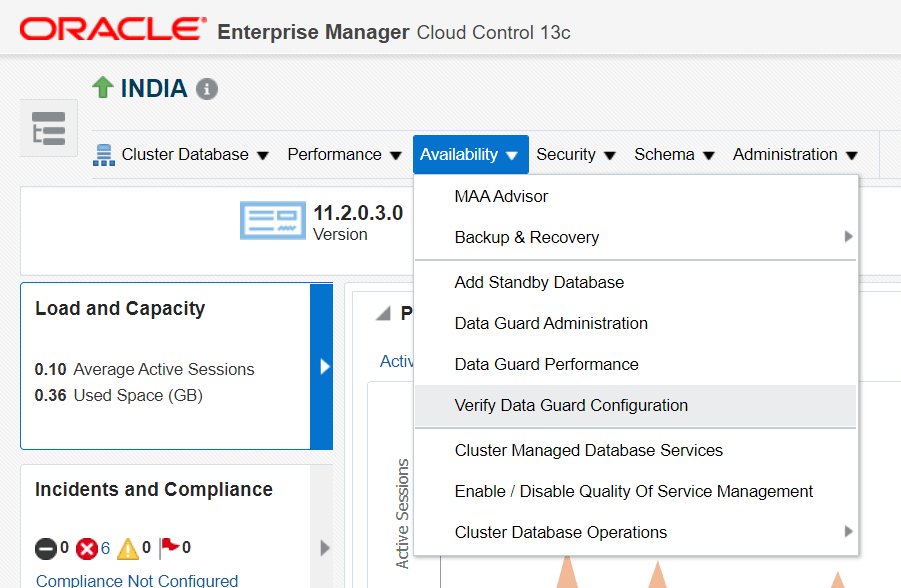Select Verify Data Guard Configuration

(x=571, y=406)
